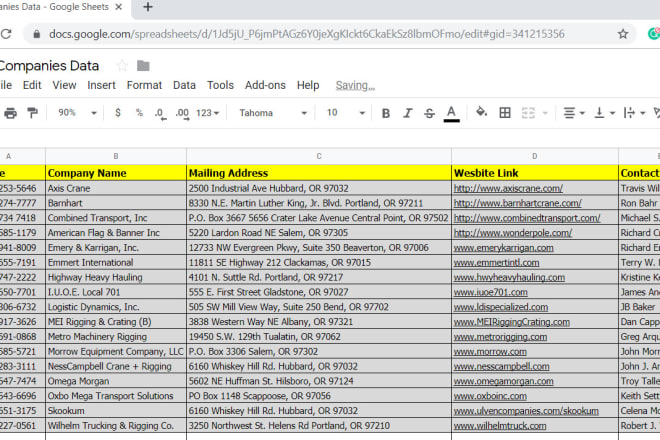Select the Metro Machinery Rigging cell
The height and width of the screenshot is (440, 660).
click(x=116, y=336)
